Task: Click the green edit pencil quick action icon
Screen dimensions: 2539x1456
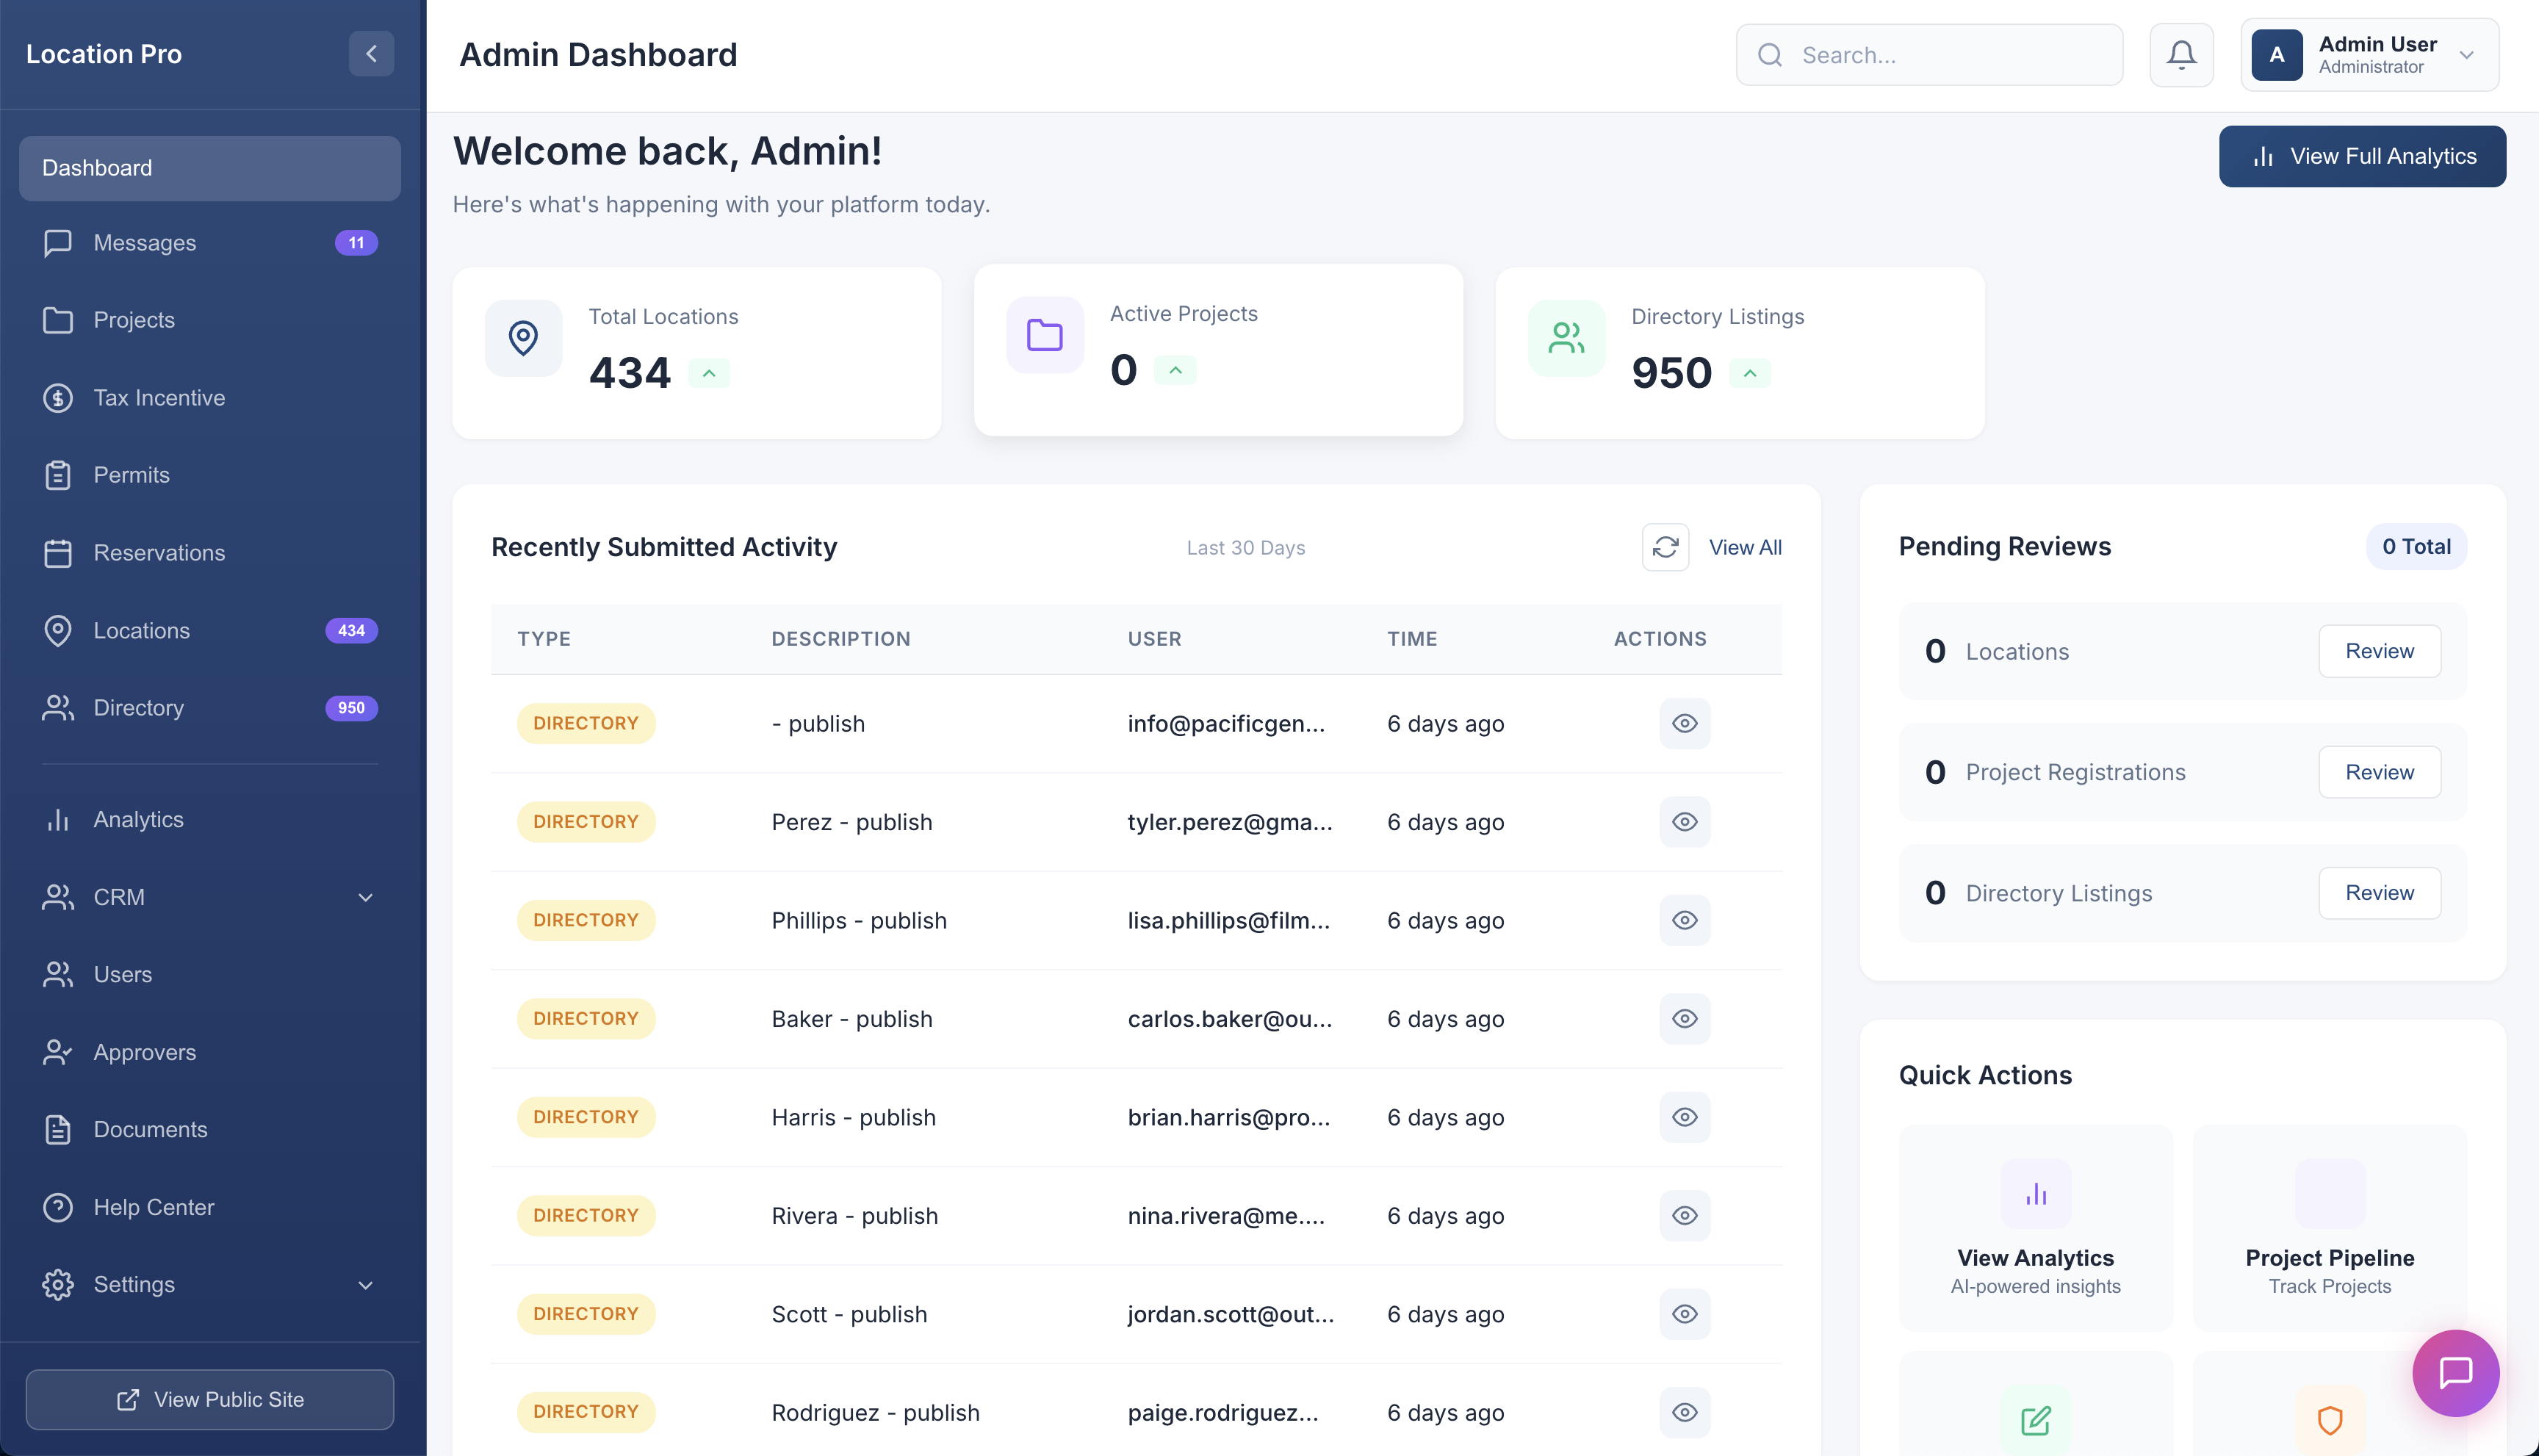Action: [2035, 1420]
